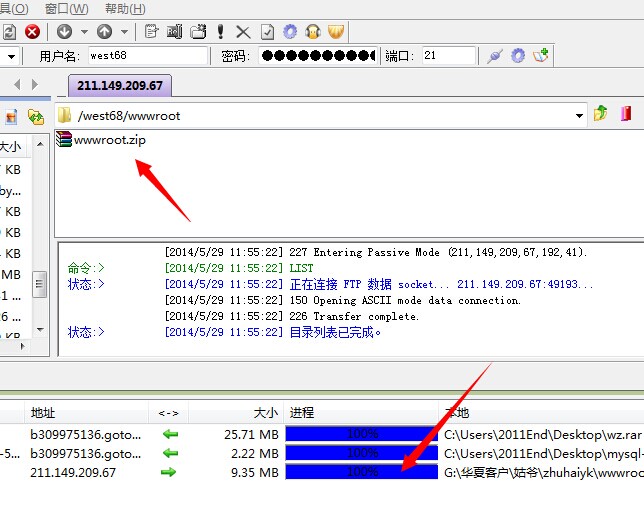Click the red stop/abort icon
This screenshot has width=644, height=531.
[32, 32]
